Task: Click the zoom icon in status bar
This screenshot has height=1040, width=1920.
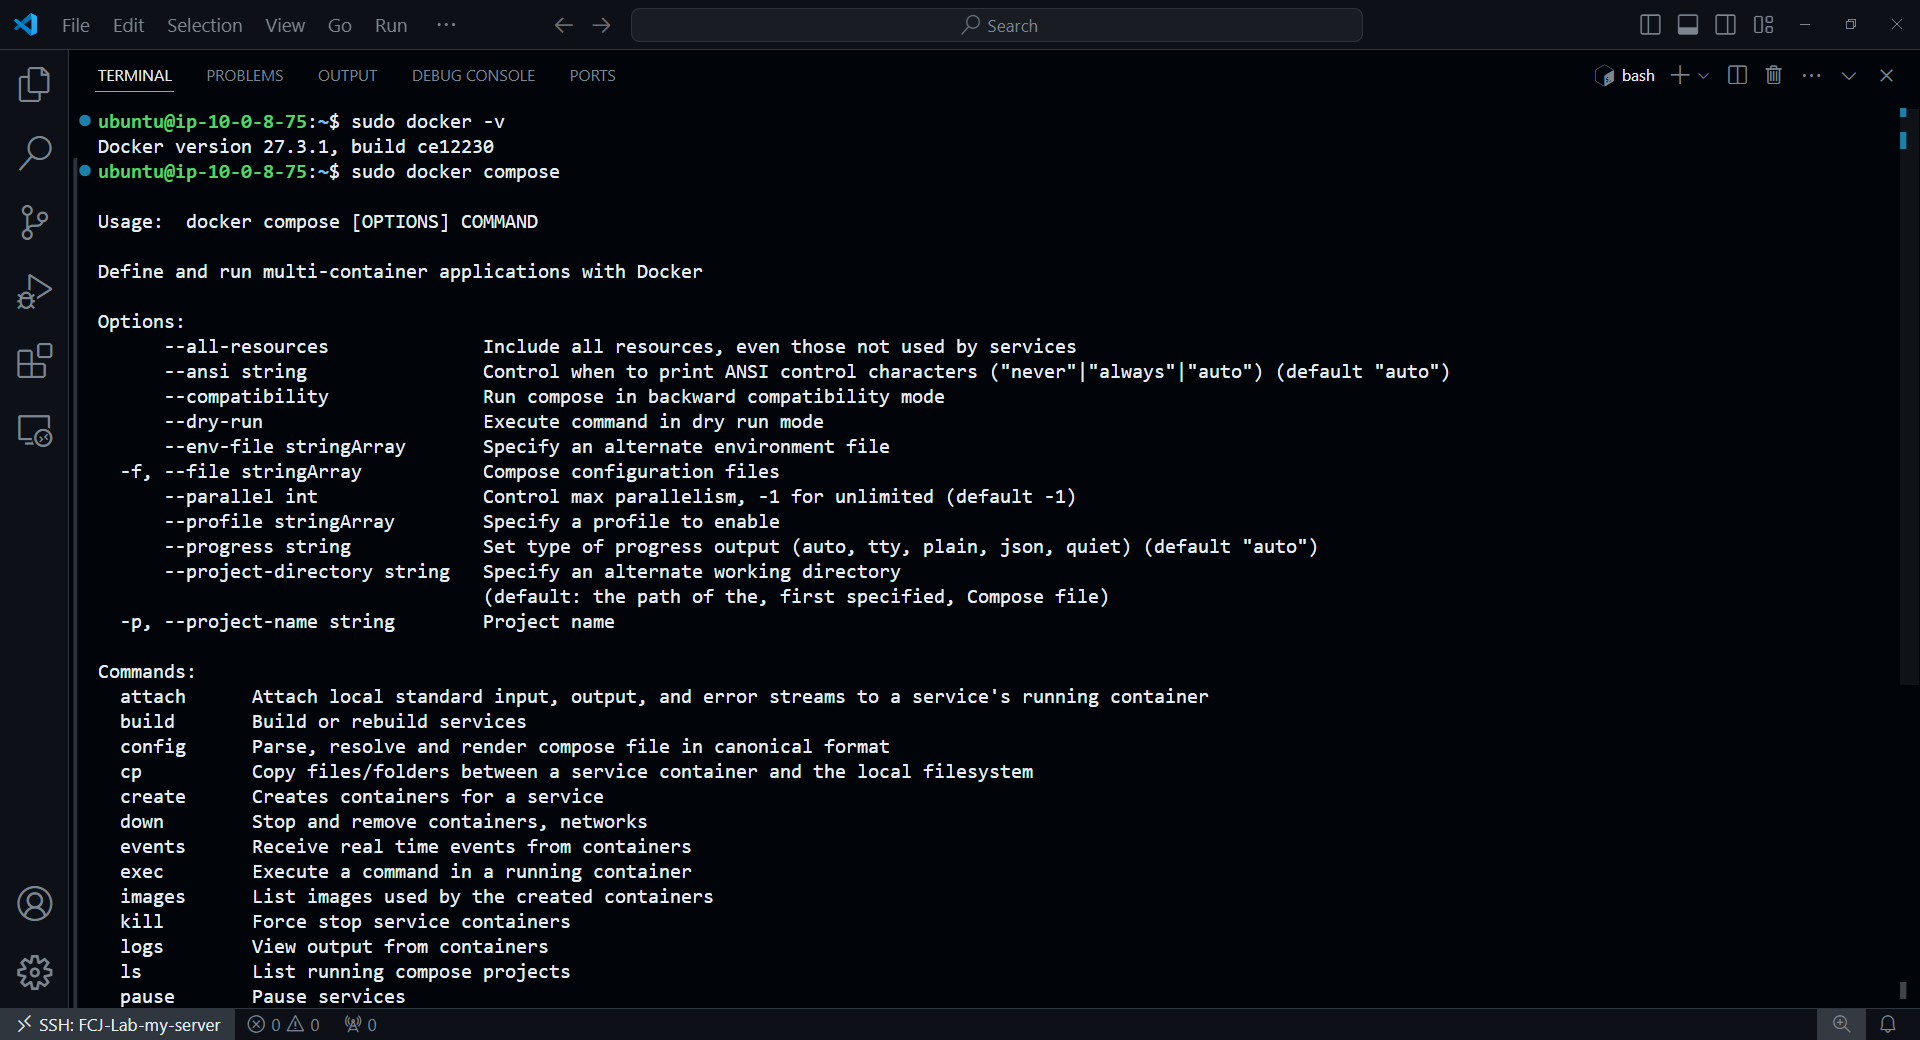Action: 1841,1024
